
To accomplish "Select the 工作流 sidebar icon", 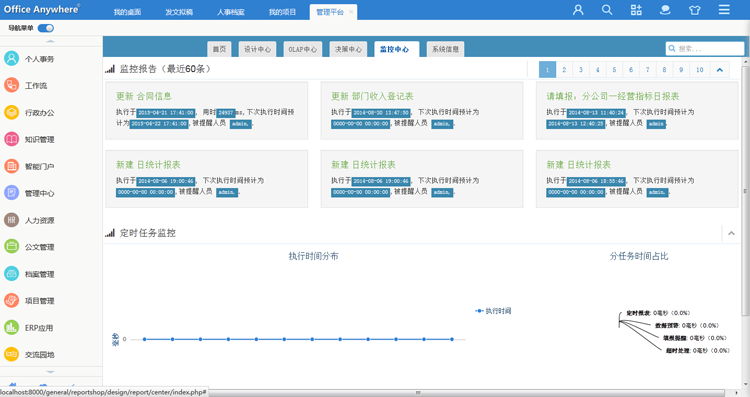I will pos(11,85).
